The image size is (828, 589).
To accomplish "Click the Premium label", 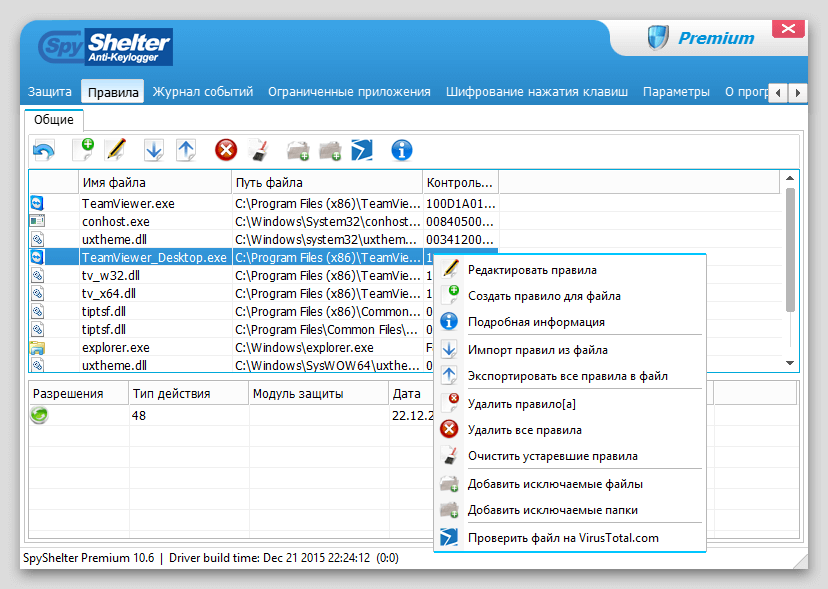I will pos(716,38).
